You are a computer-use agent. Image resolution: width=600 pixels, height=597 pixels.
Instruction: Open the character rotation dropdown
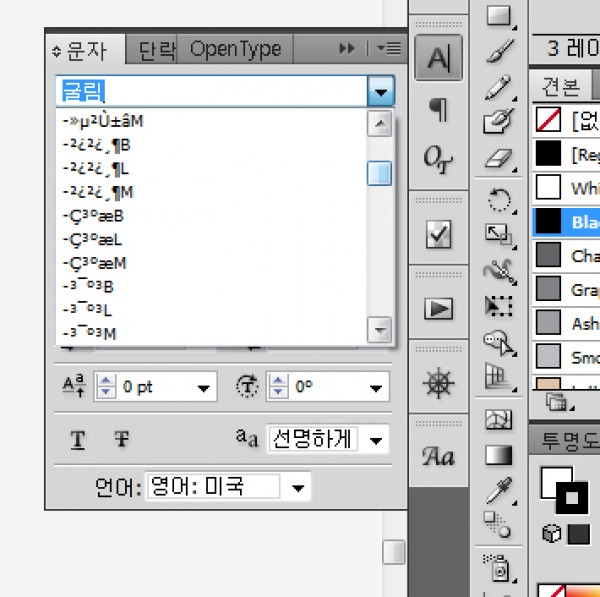coord(376,388)
